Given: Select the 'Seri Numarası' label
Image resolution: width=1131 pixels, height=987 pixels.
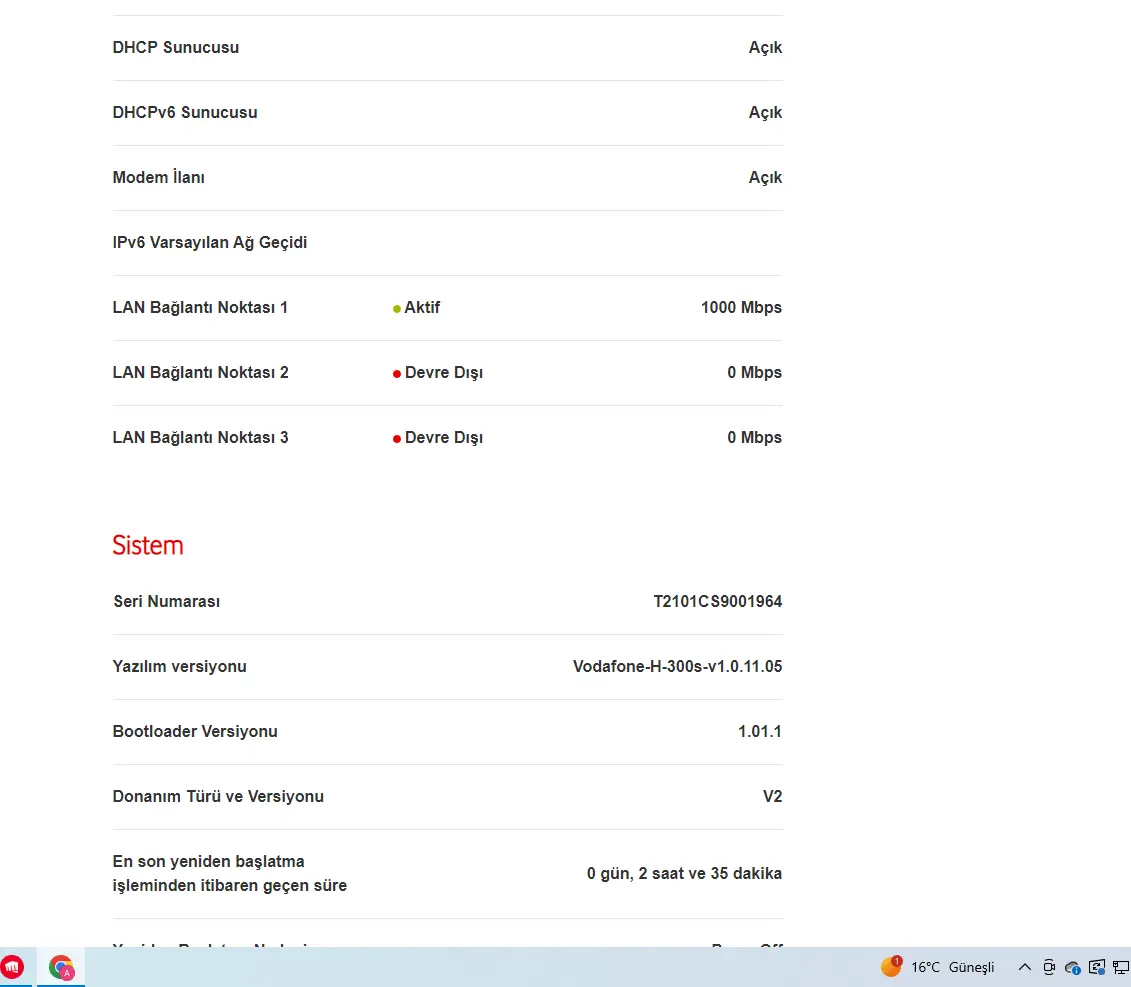Looking at the screenshot, I should 167,602.
